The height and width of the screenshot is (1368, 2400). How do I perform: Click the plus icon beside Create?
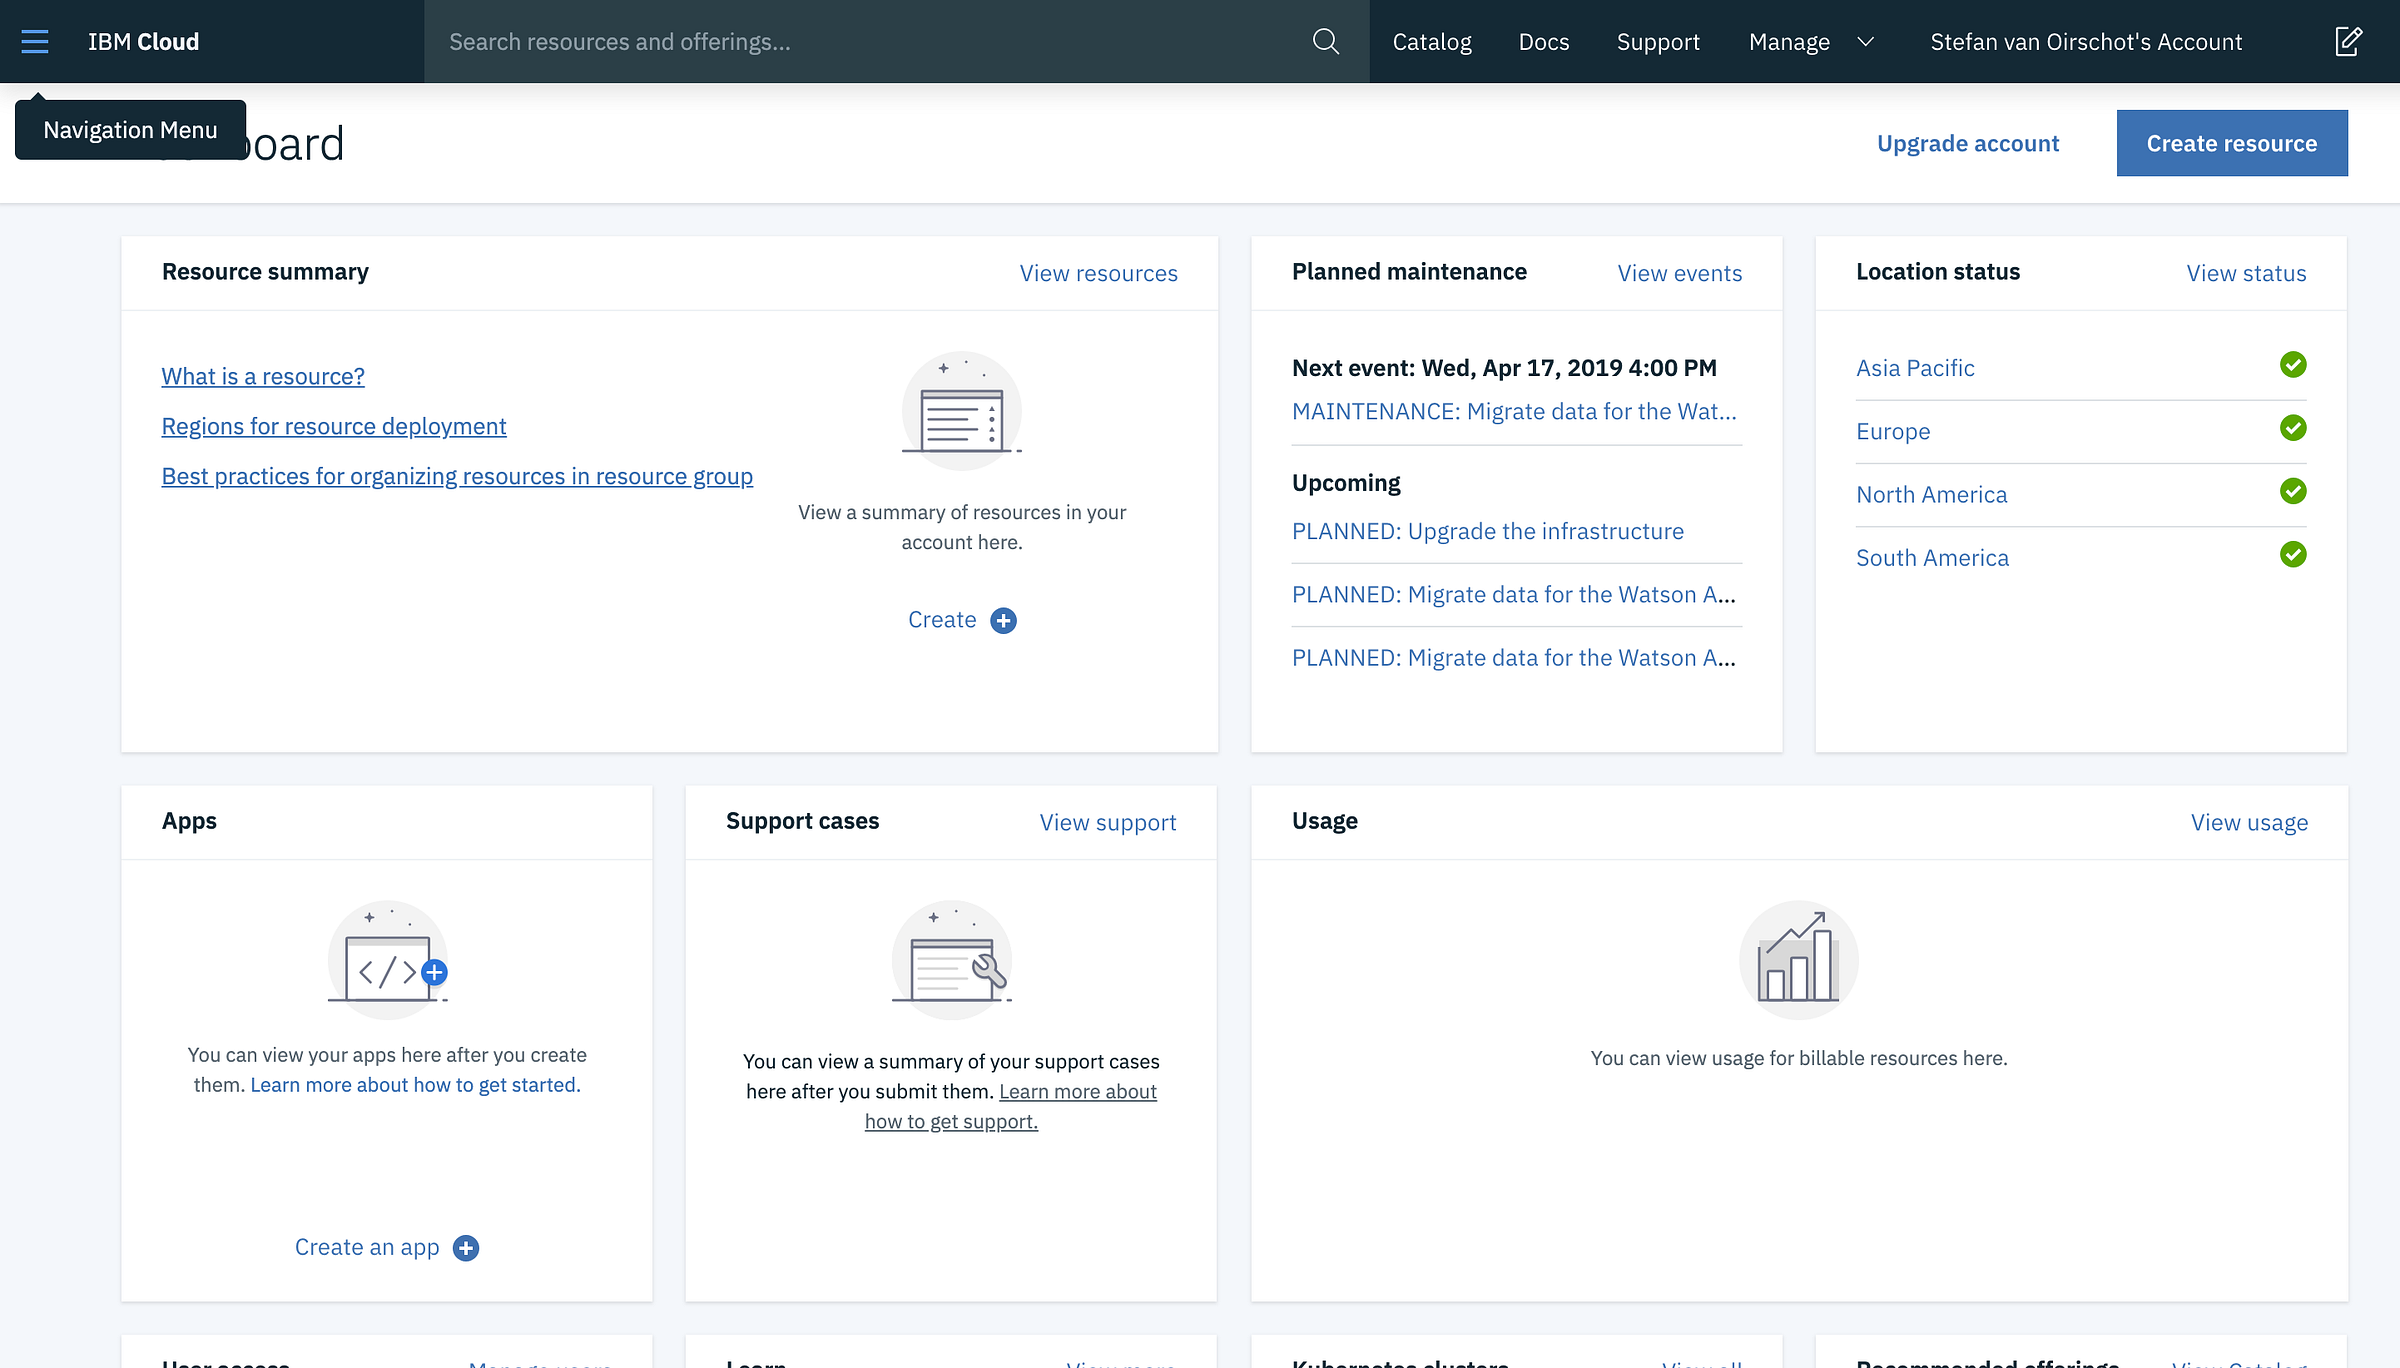click(x=1003, y=621)
